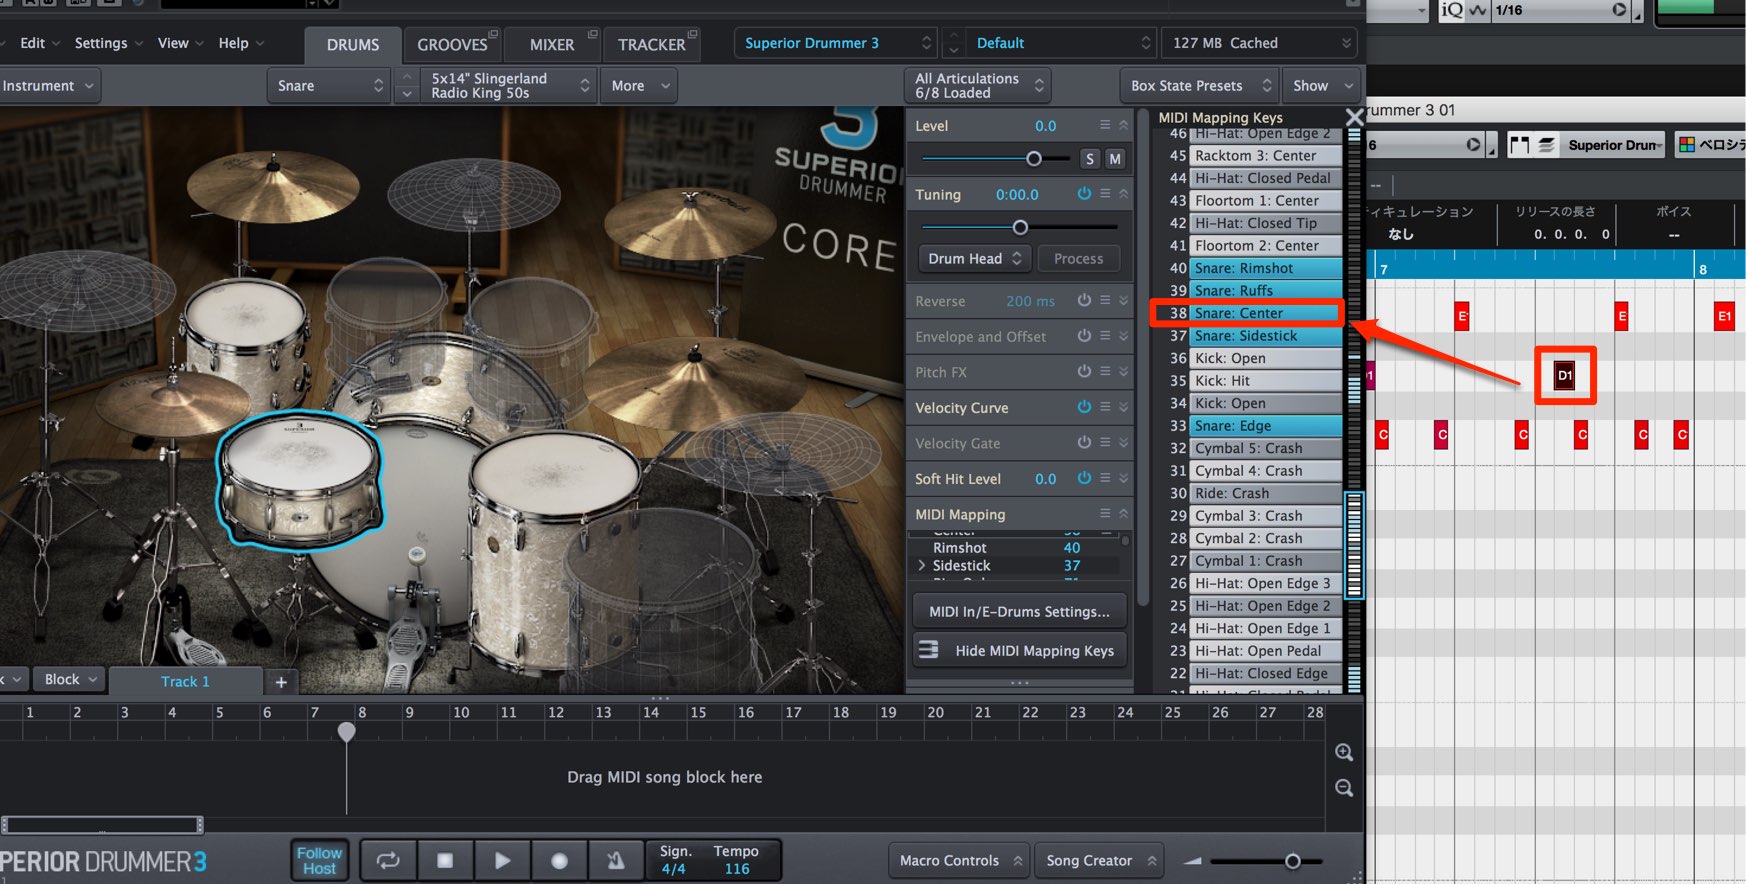1746x884 pixels.
Task: Open the More dropdown
Action: (639, 86)
